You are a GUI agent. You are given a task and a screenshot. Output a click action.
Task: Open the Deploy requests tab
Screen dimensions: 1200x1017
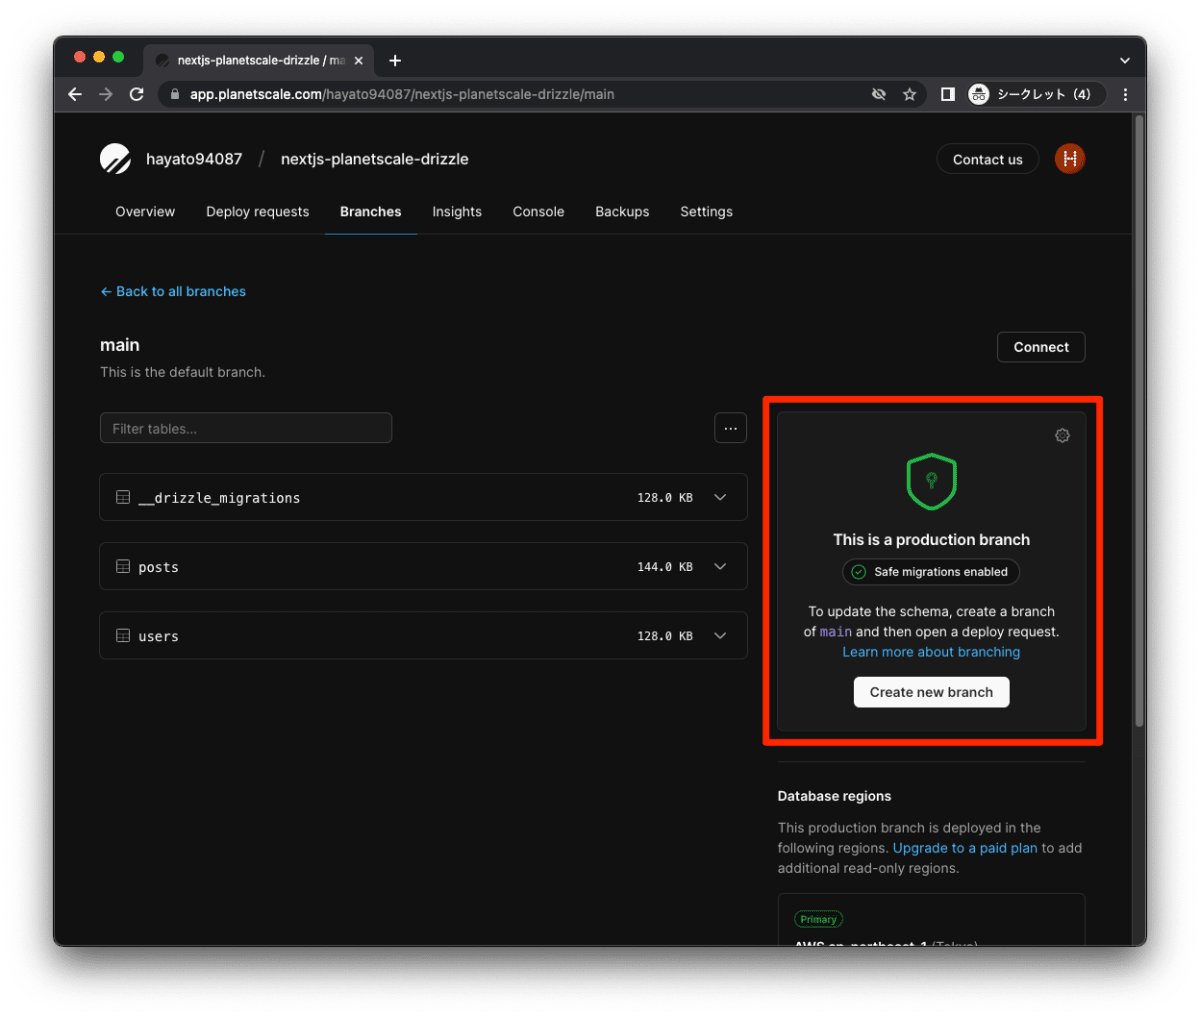(258, 212)
